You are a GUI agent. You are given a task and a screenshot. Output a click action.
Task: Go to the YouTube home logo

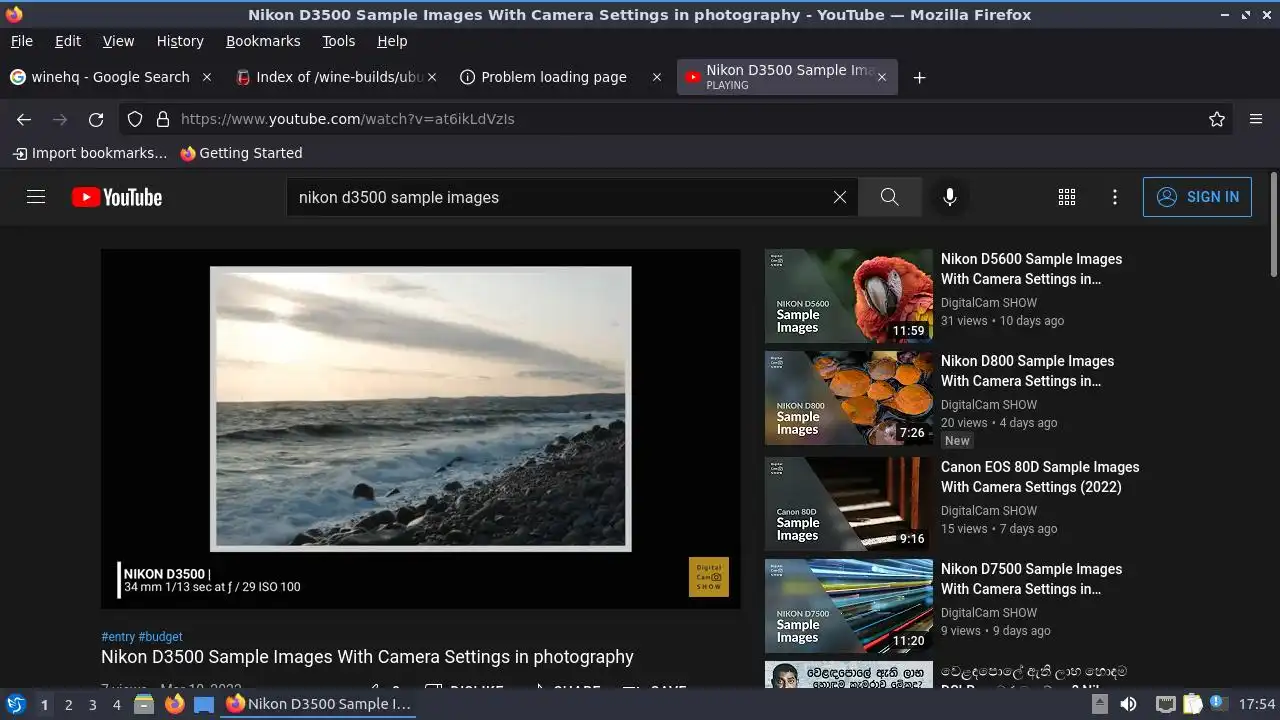pyautogui.click(x=117, y=197)
